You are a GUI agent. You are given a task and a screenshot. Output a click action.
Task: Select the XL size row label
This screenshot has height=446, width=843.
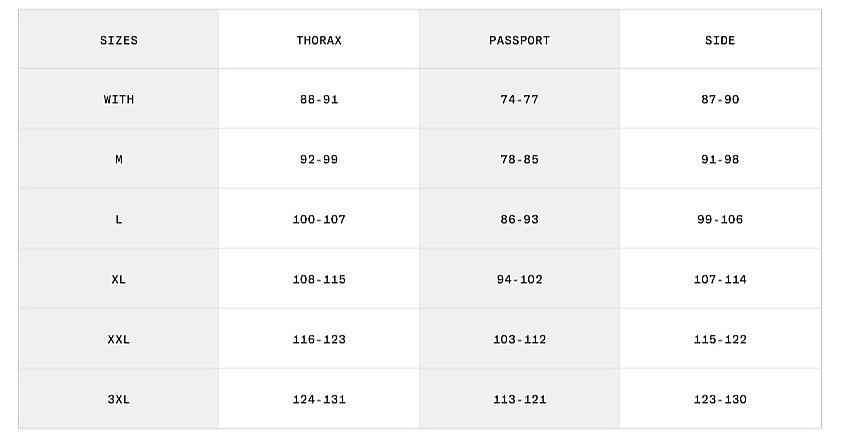coord(119,280)
